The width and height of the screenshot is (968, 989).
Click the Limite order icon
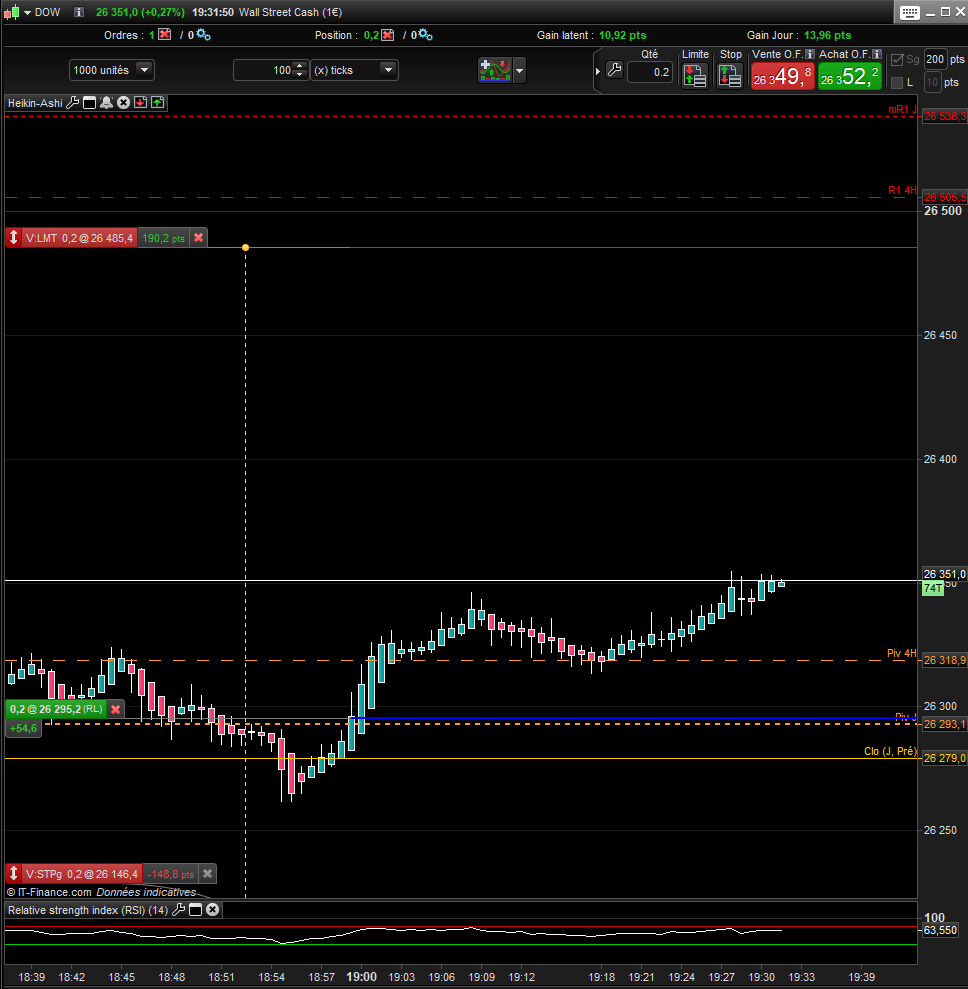[x=695, y=76]
